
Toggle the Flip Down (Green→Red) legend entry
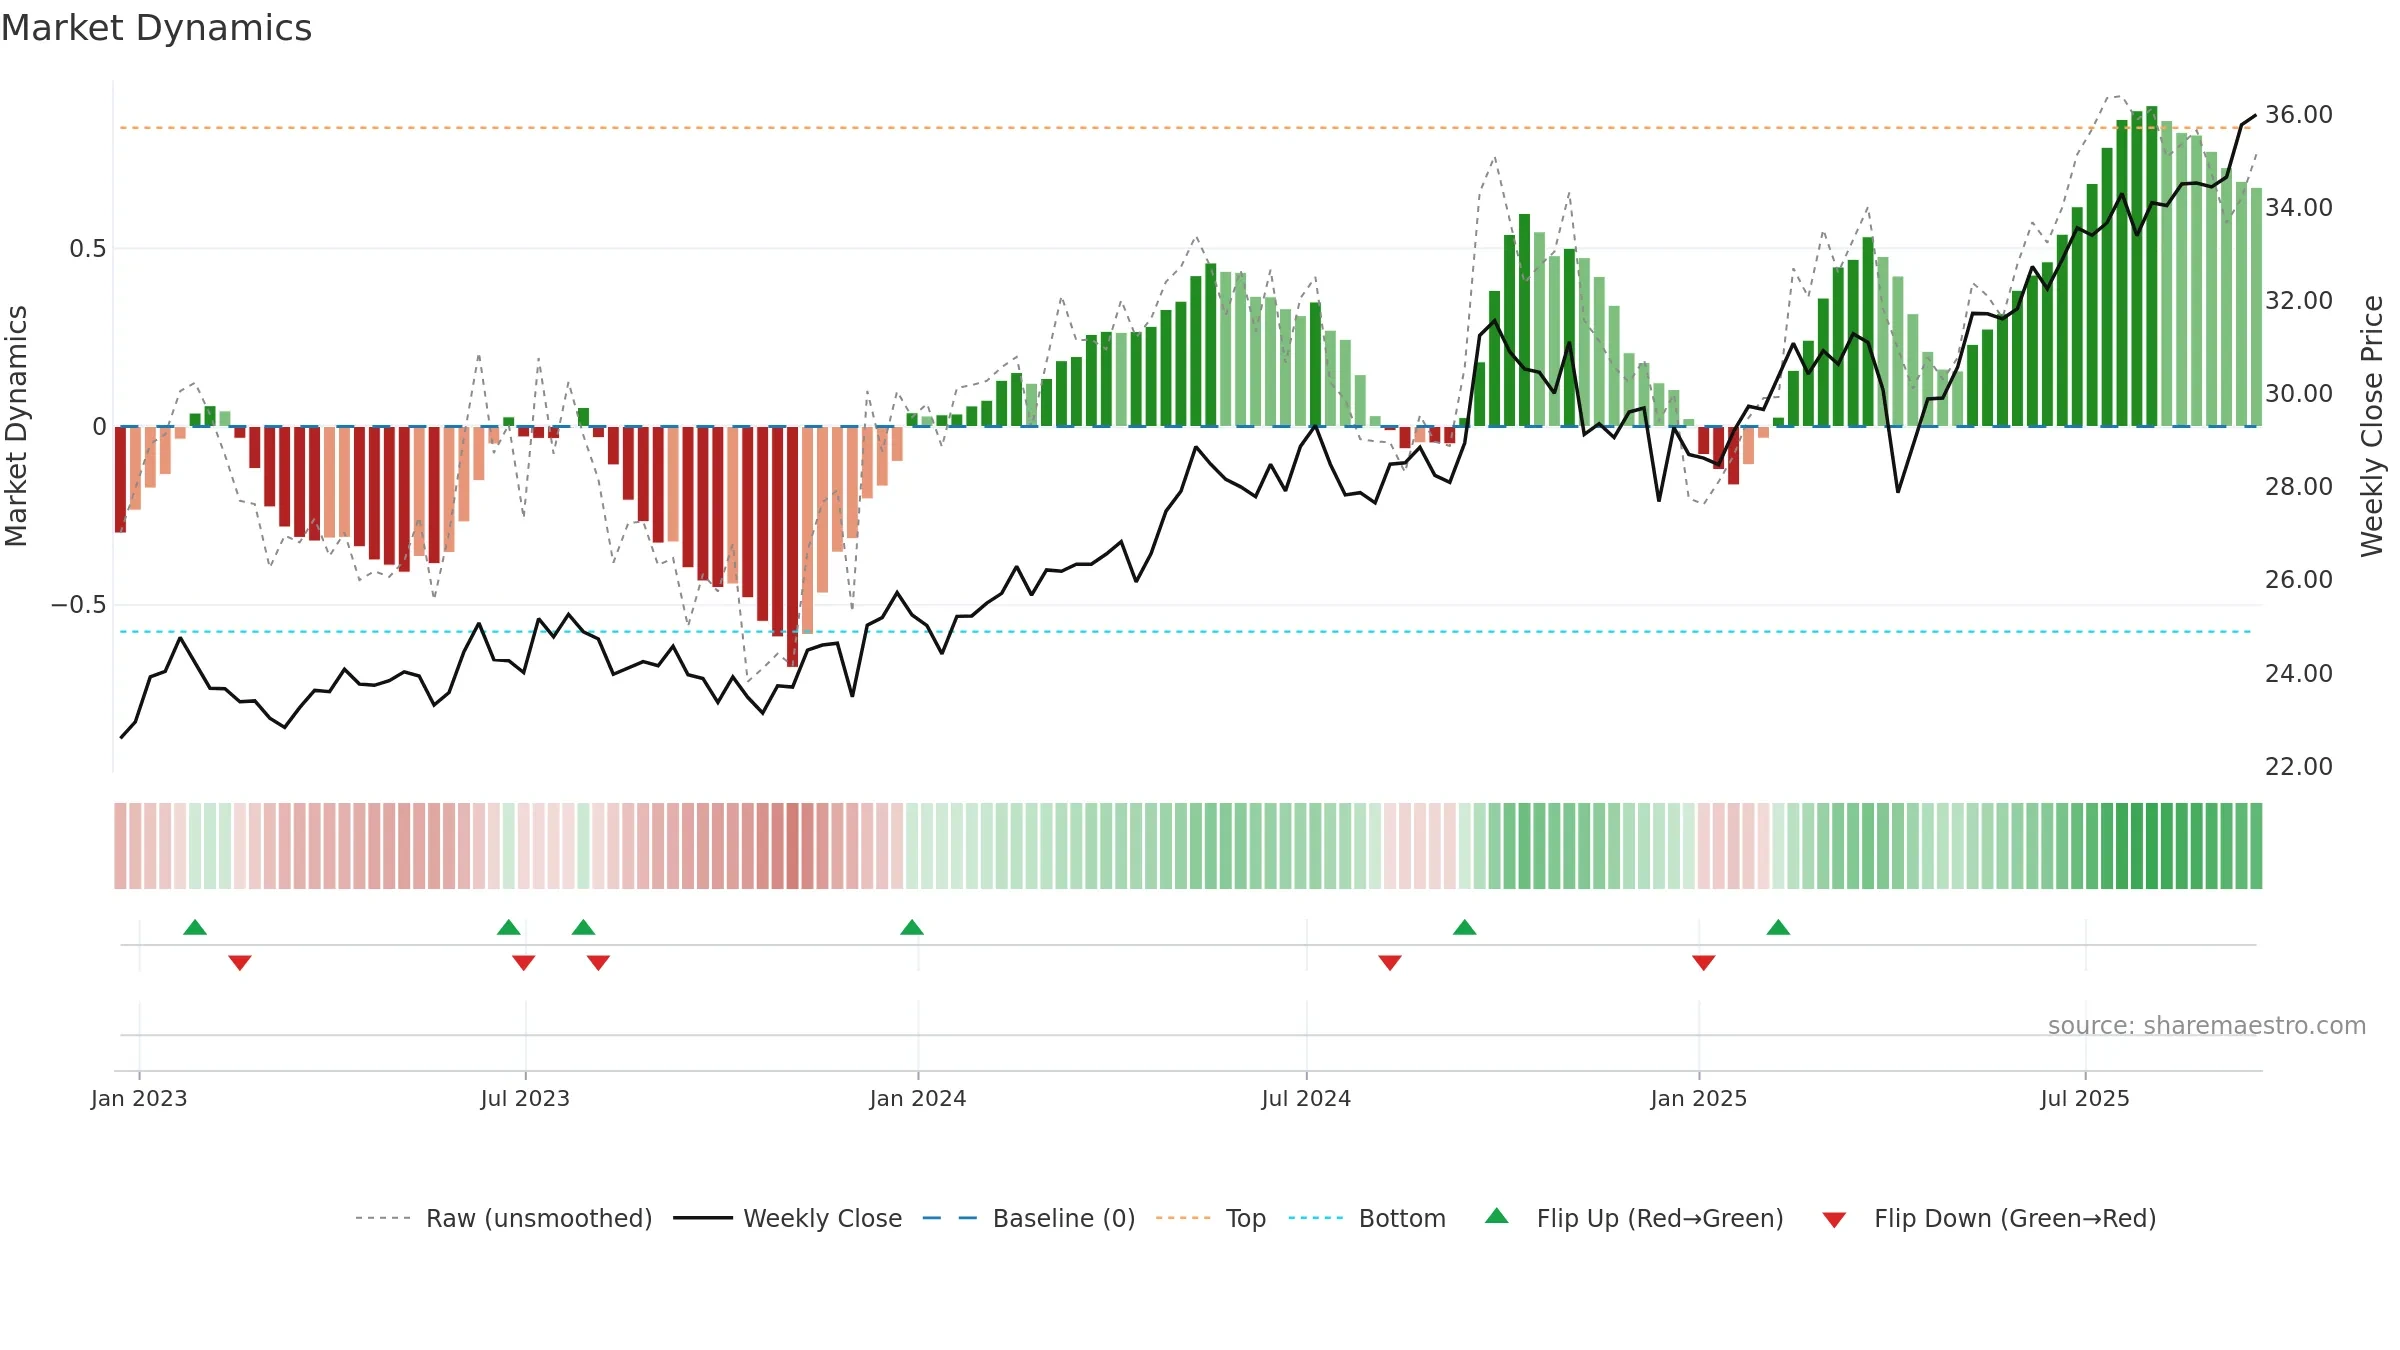[x=1988, y=1218]
